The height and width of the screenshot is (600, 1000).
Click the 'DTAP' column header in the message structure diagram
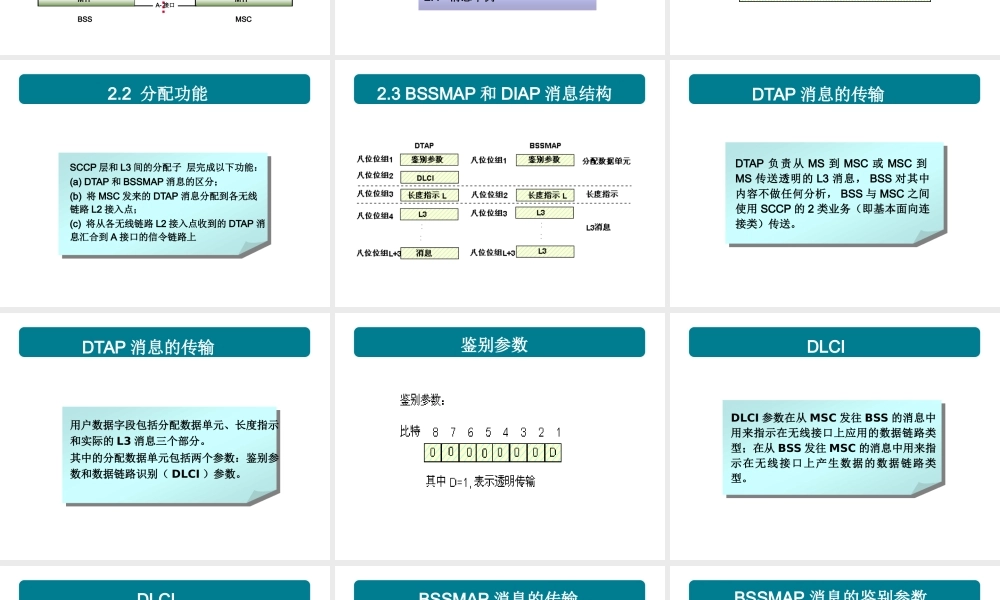(423, 145)
